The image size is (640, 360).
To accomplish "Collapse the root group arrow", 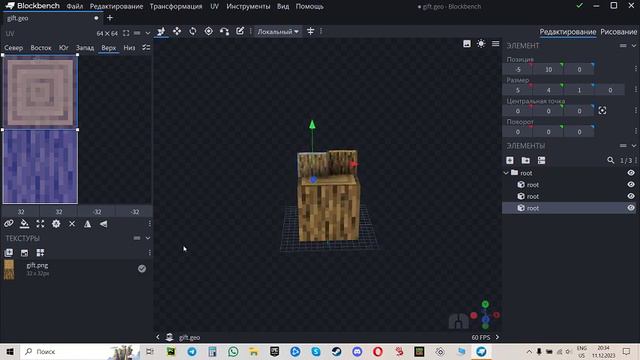I will point(506,173).
